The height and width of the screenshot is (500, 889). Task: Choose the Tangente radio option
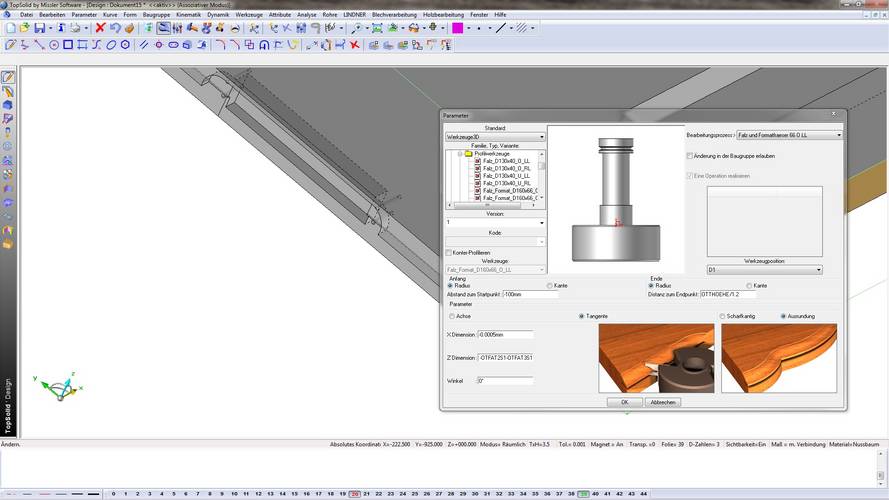coord(581,316)
